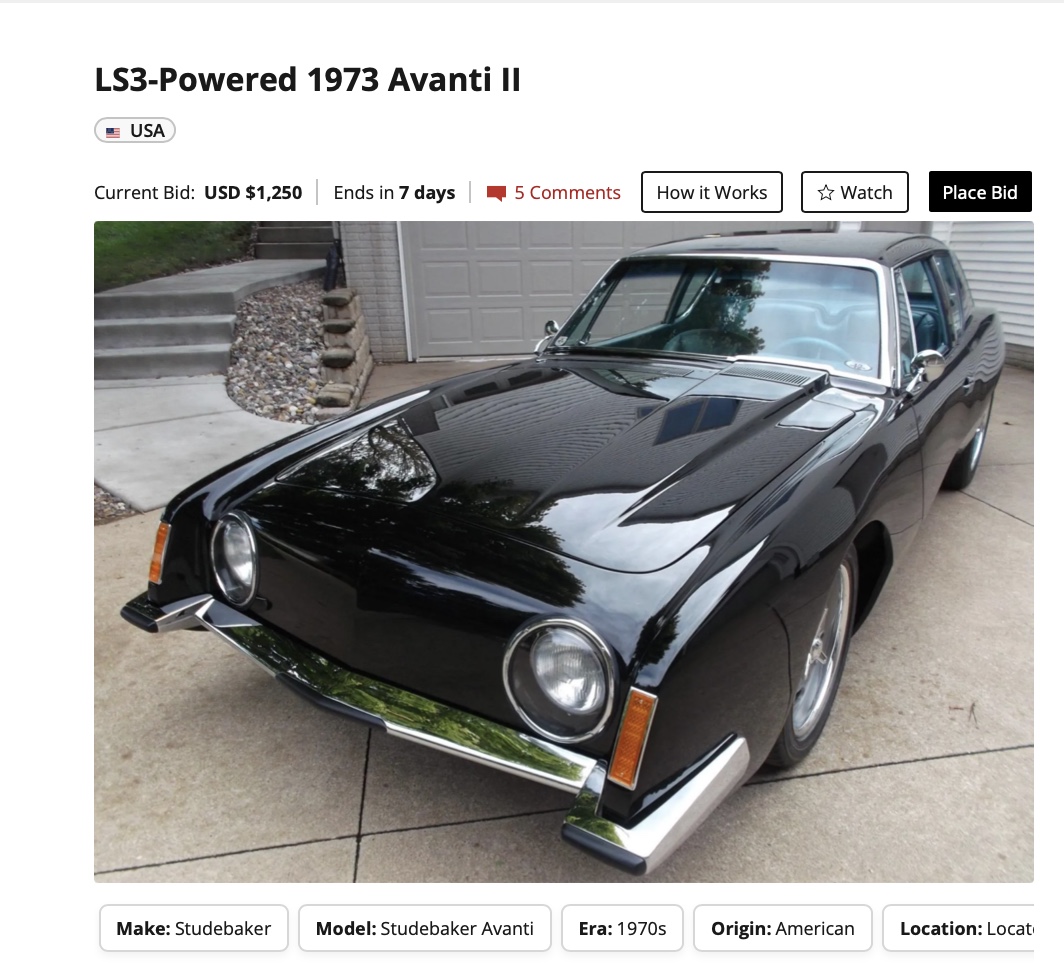Click the car's windshield in the photo
1064x976 pixels.
[x=733, y=312]
